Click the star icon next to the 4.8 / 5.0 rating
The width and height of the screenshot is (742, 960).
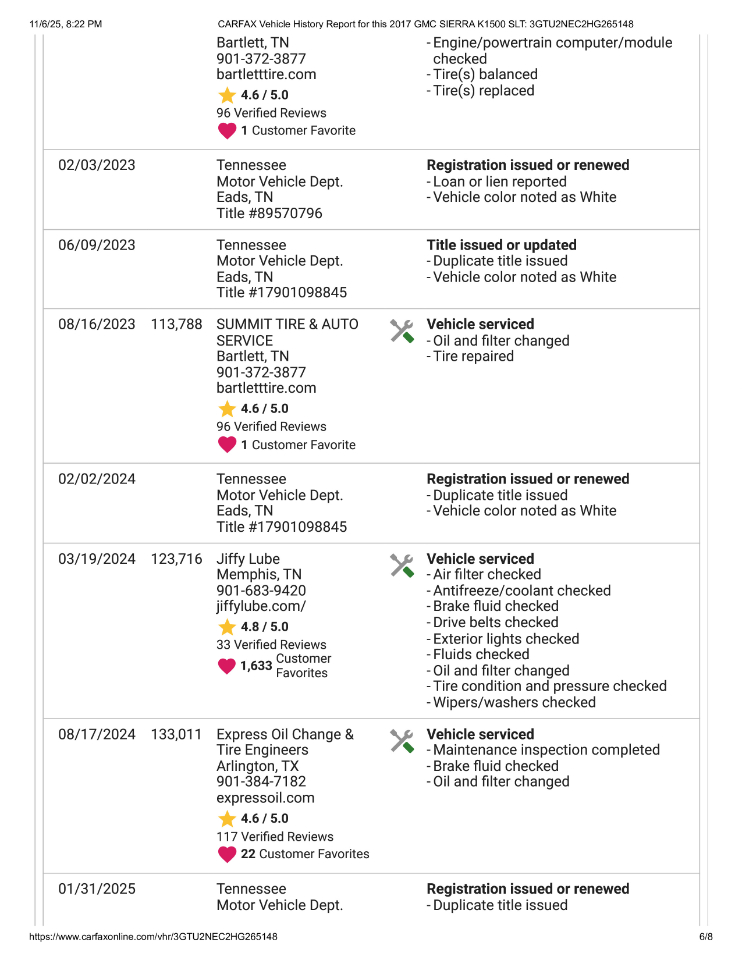coord(227,627)
